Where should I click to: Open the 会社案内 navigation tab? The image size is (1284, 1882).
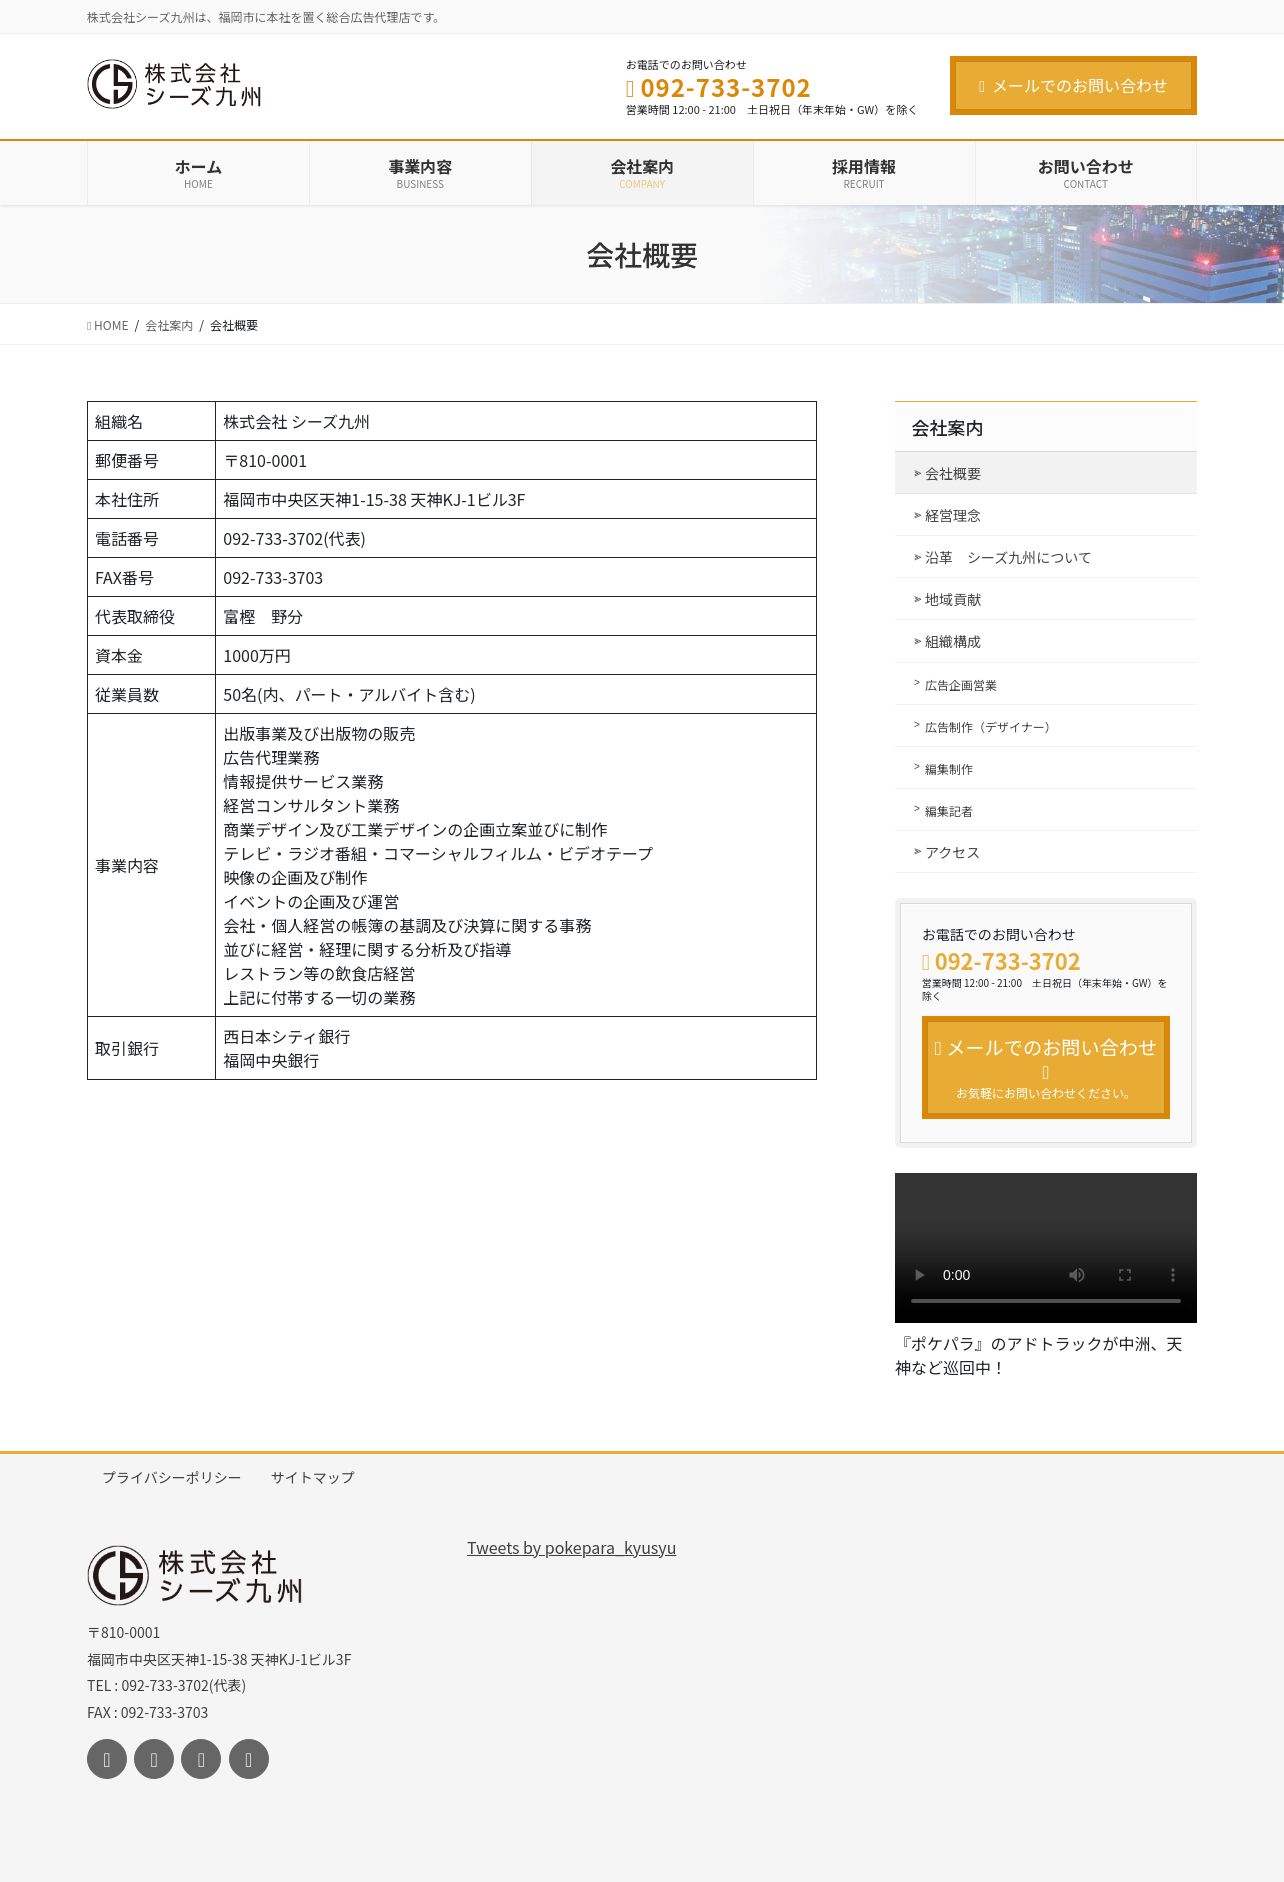642,173
